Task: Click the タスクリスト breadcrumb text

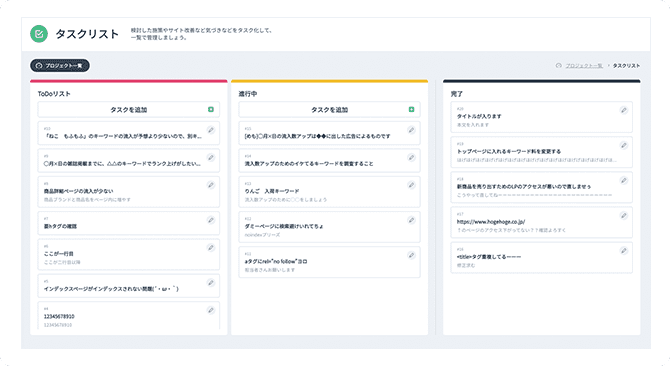Action: pos(626,66)
